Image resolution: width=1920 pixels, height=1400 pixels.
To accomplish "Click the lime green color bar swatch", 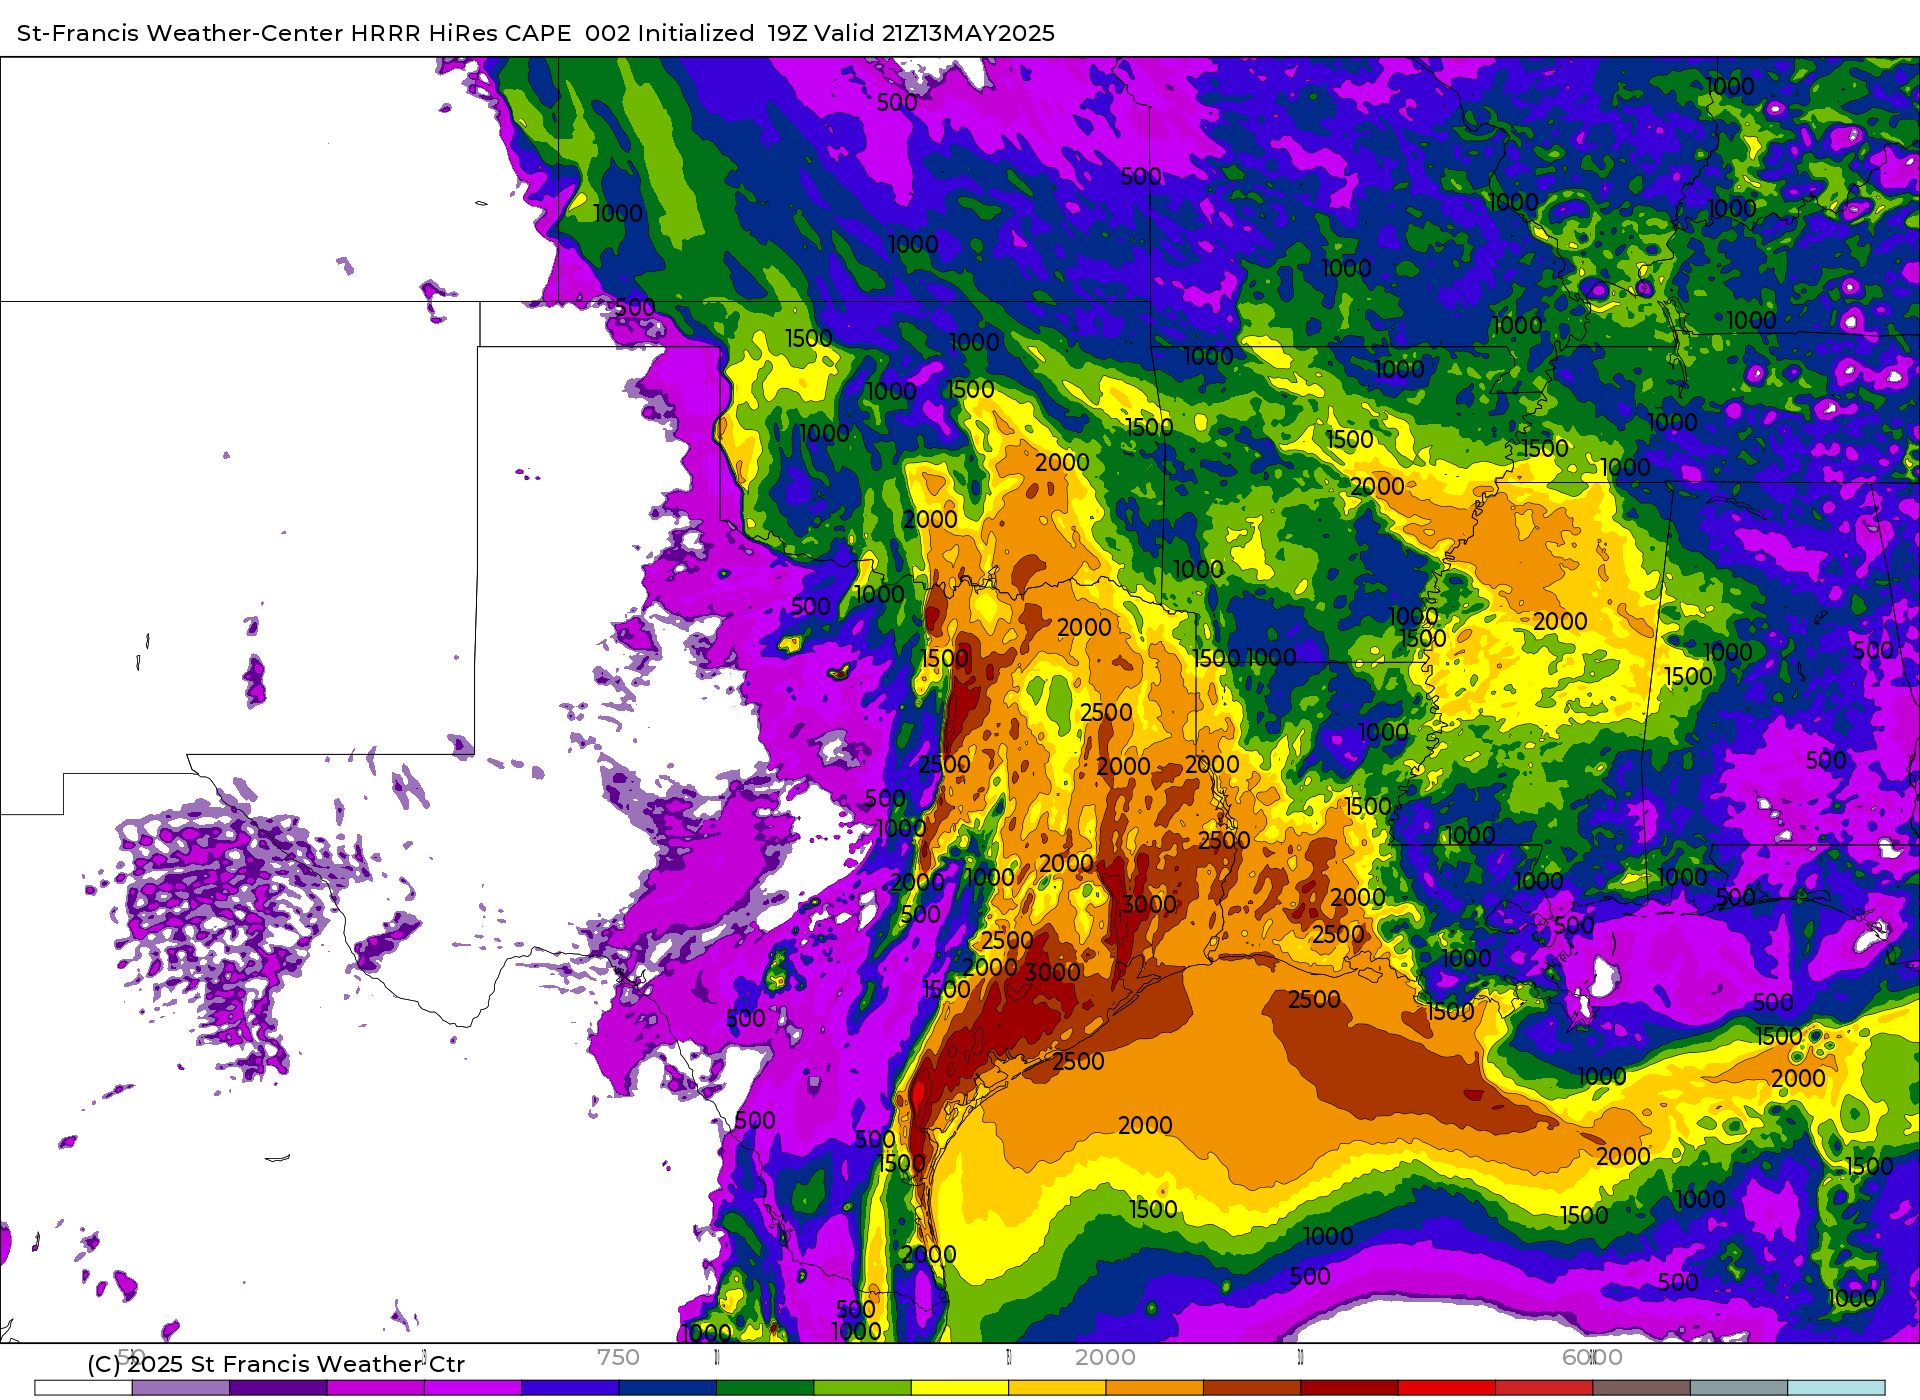I will pyautogui.click(x=863, y=1388).
